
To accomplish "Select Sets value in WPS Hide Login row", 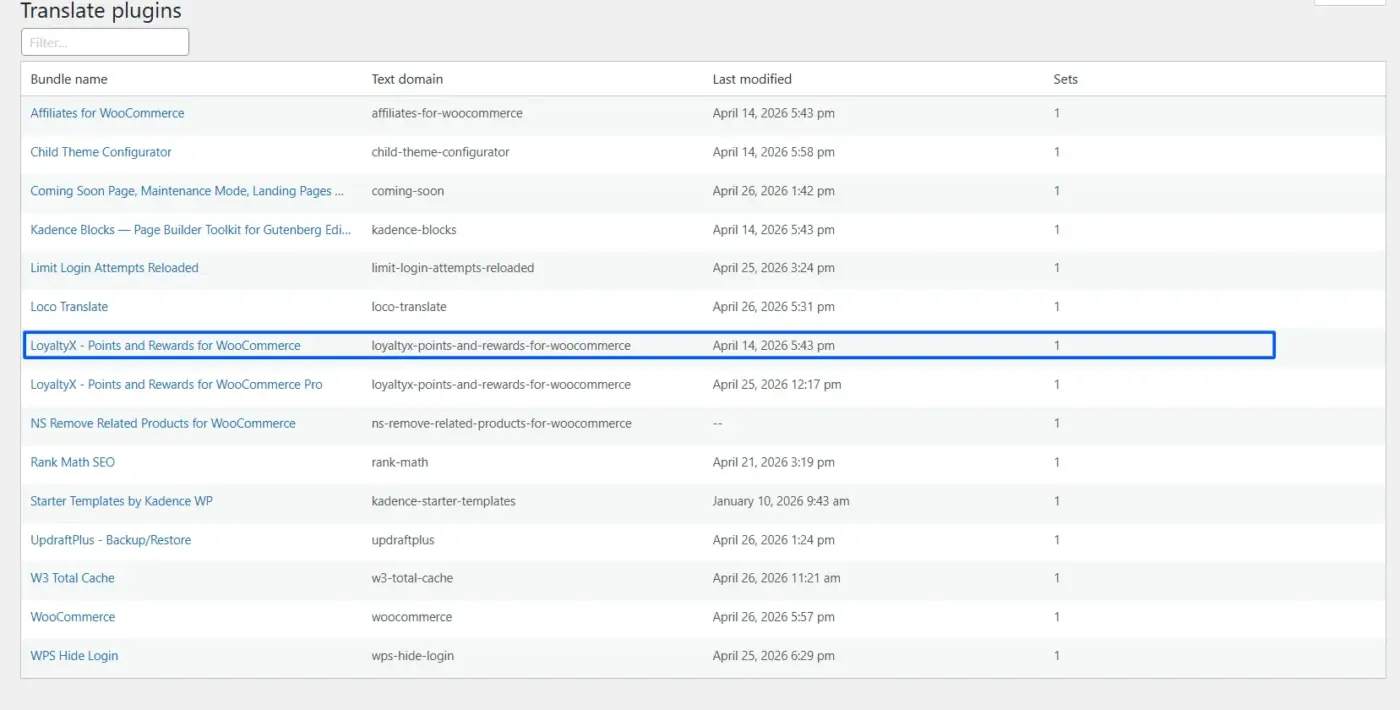I will pos(1057,656).
